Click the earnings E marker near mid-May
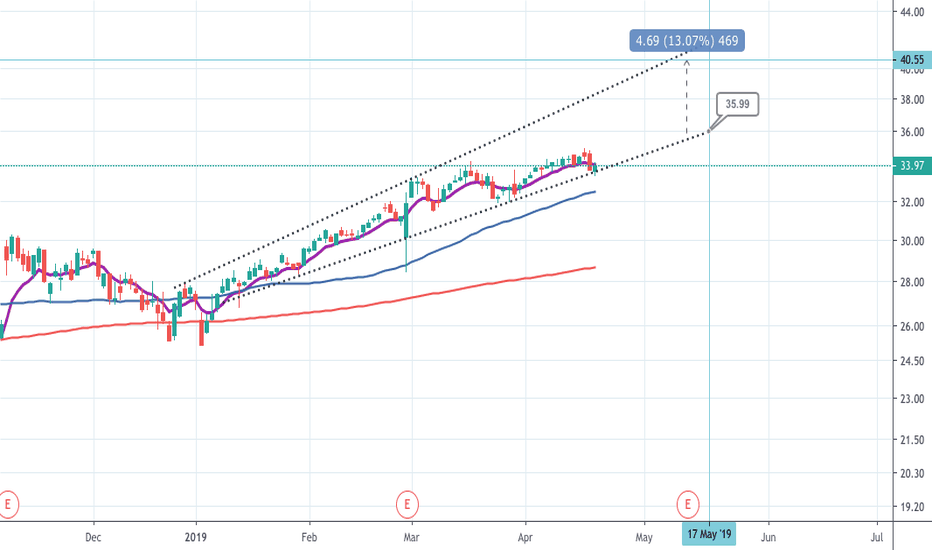Image resolution: width=932 pixels, height=550 pixels. pyautogui.click(x=688, y=504)
